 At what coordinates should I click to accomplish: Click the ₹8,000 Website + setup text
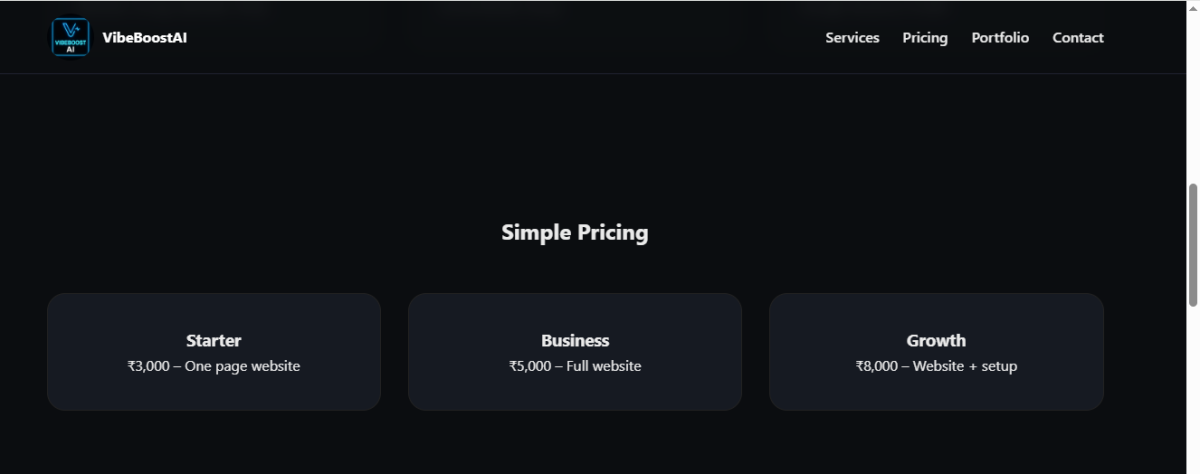click(936, 366)
